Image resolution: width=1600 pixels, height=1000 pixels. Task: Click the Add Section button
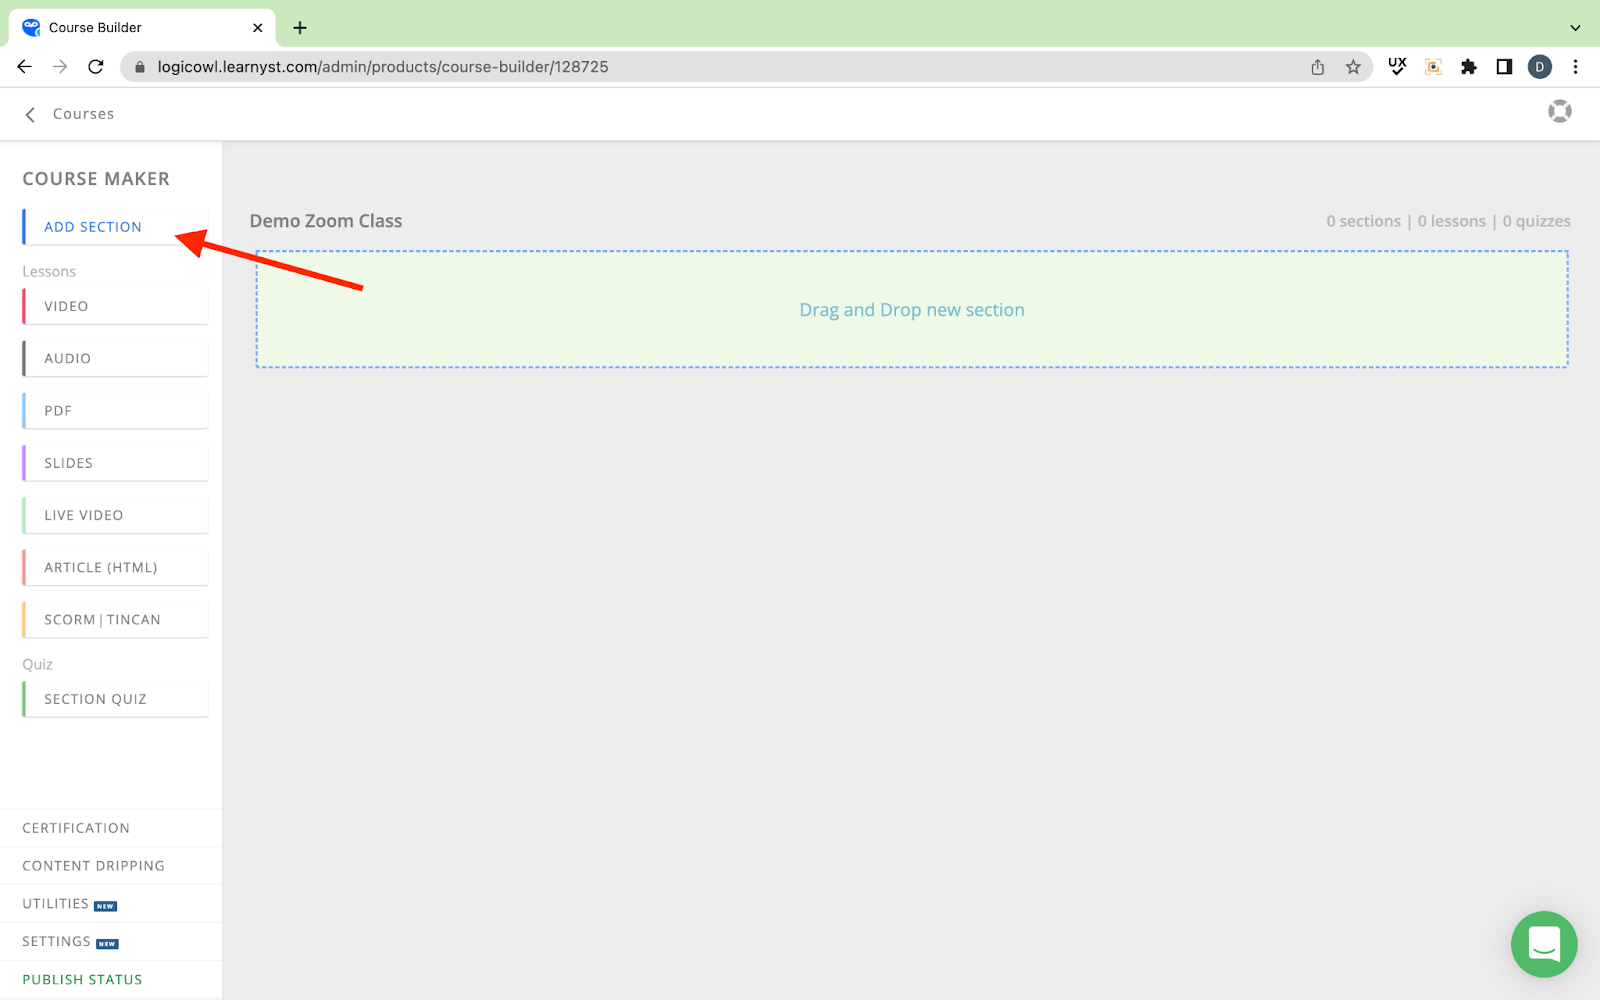115,227
